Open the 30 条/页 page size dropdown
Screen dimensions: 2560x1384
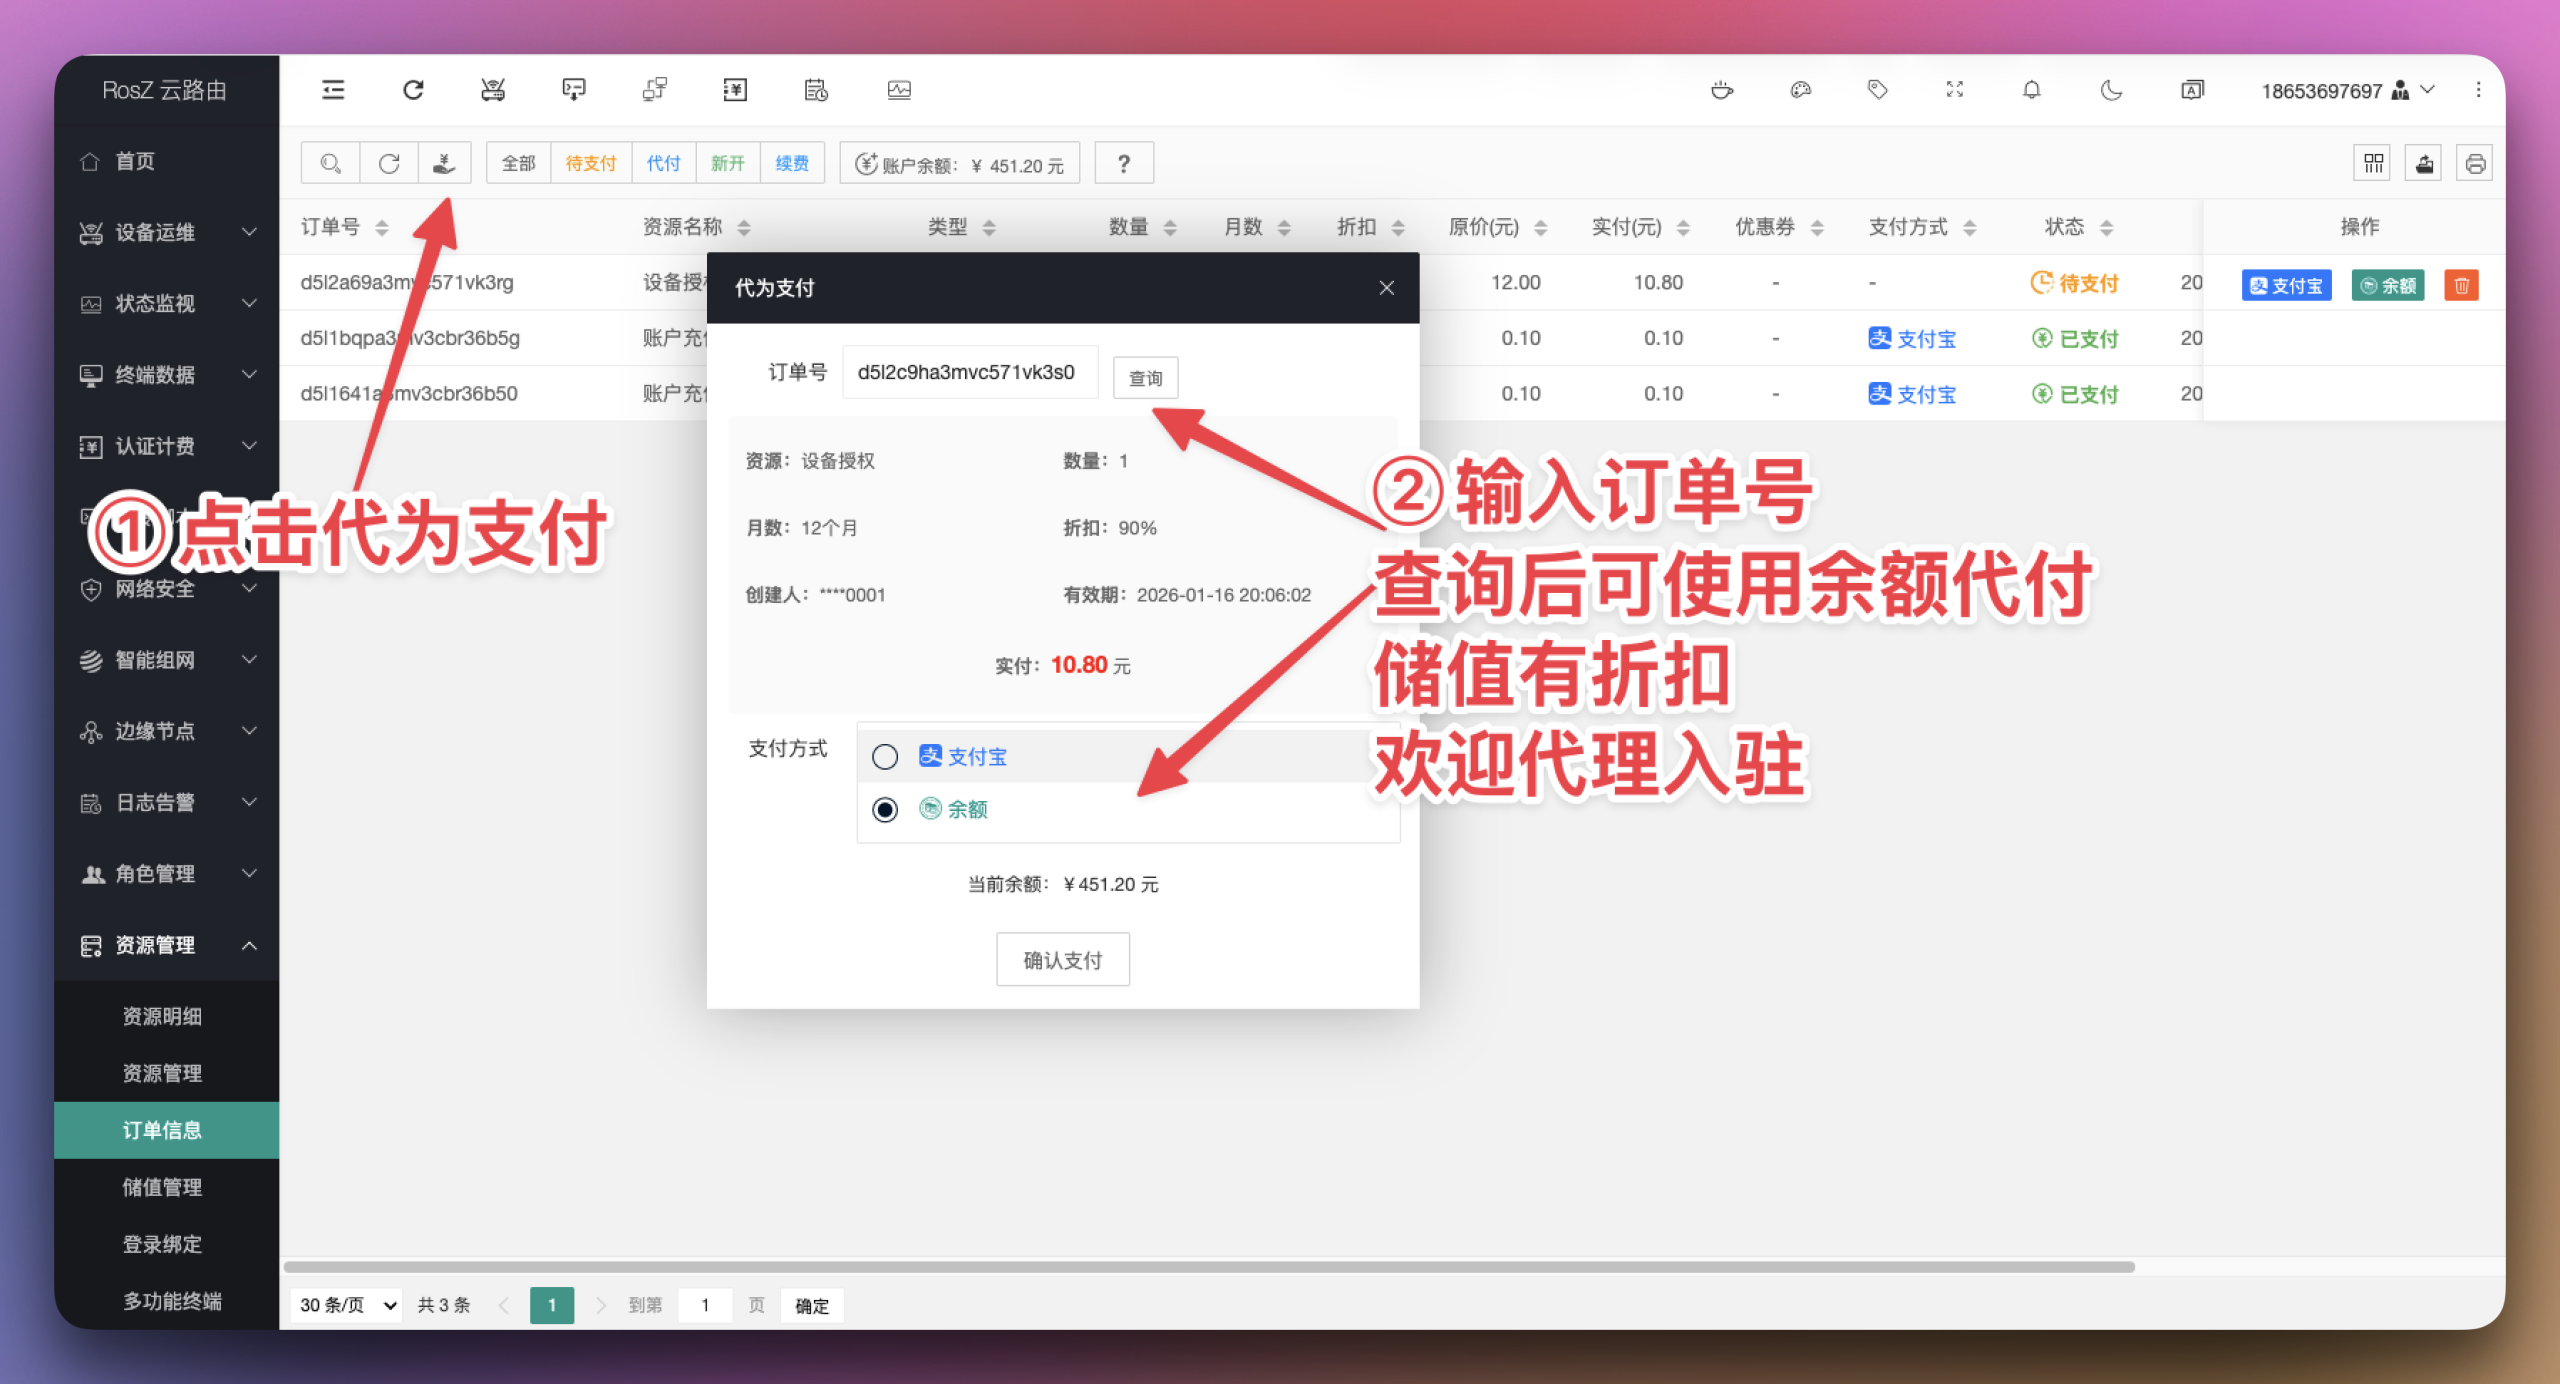tap(347, 1305)
